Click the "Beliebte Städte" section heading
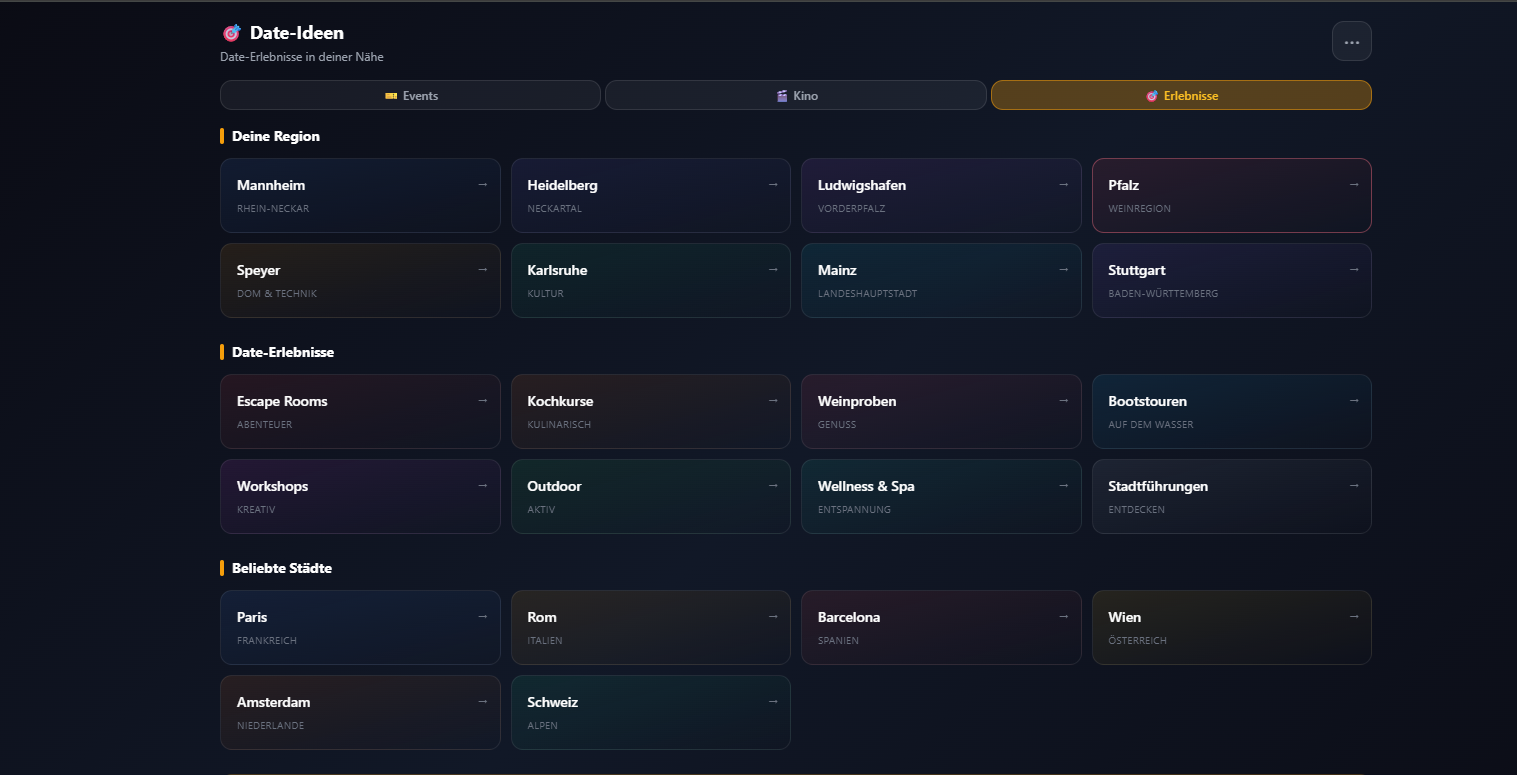Viewport: 1517px width, 775px height. coord(282,568)
